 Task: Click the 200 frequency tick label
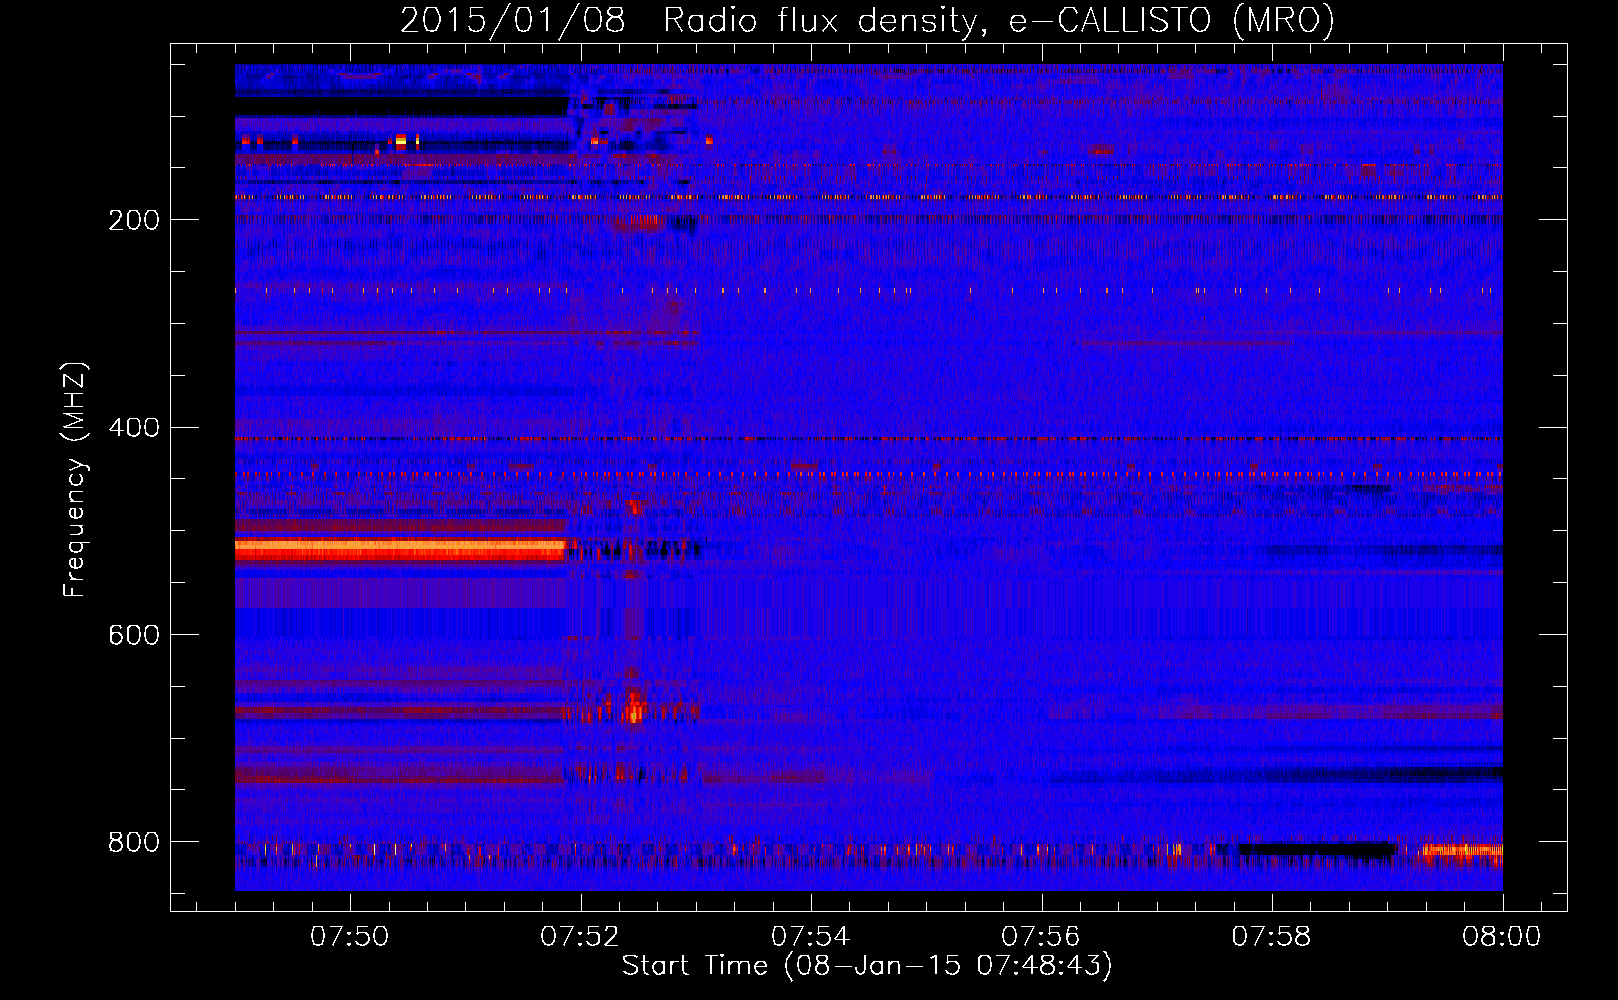(x=134, y=220)
